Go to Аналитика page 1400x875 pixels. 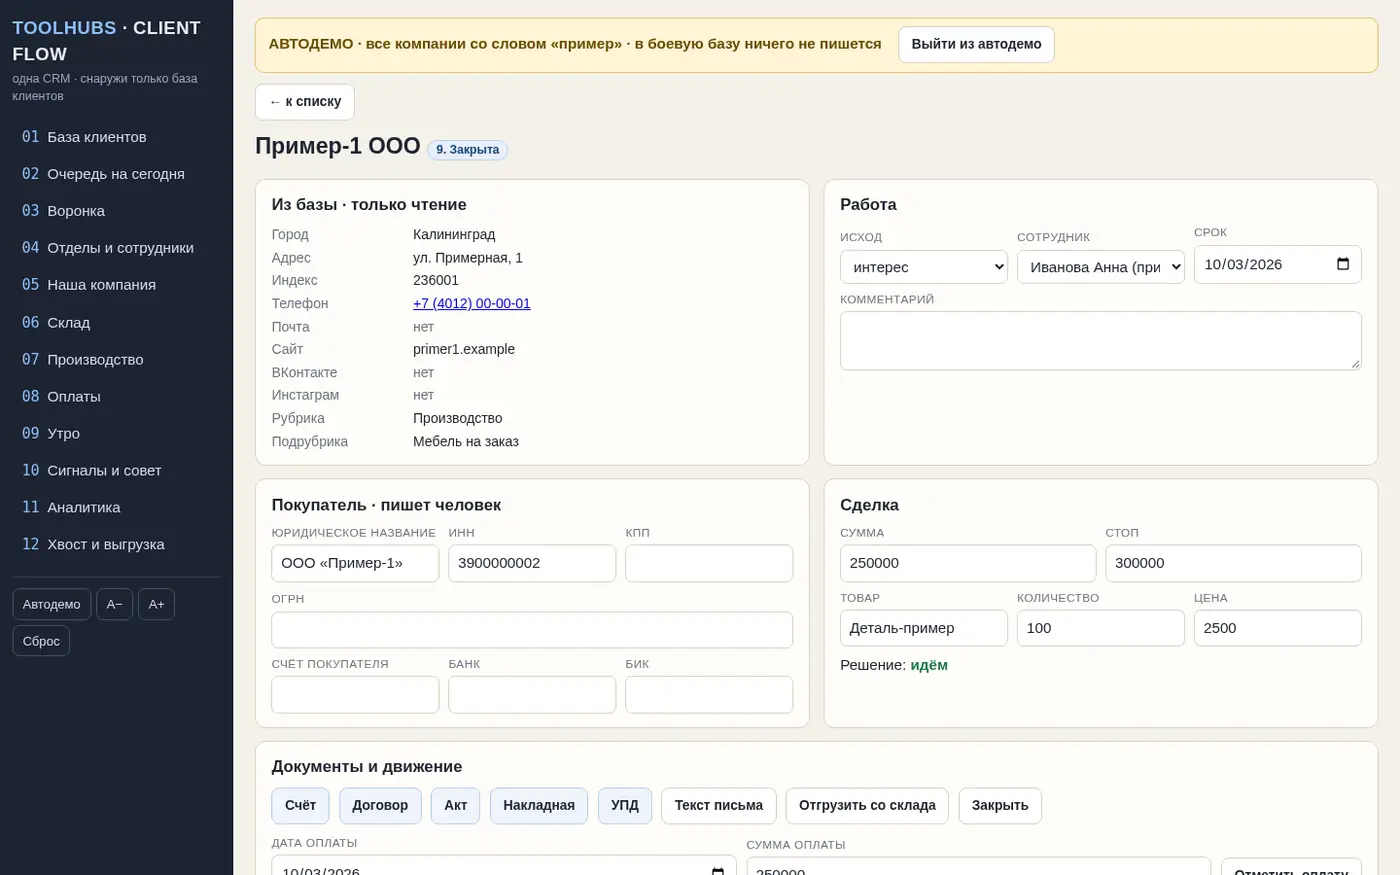(x=116, y=507)
